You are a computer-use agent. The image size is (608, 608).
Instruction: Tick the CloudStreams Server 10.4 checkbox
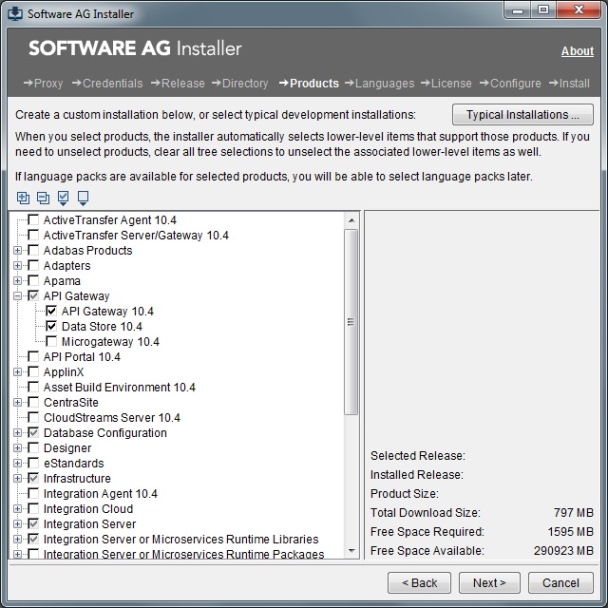tap(33, 417)
